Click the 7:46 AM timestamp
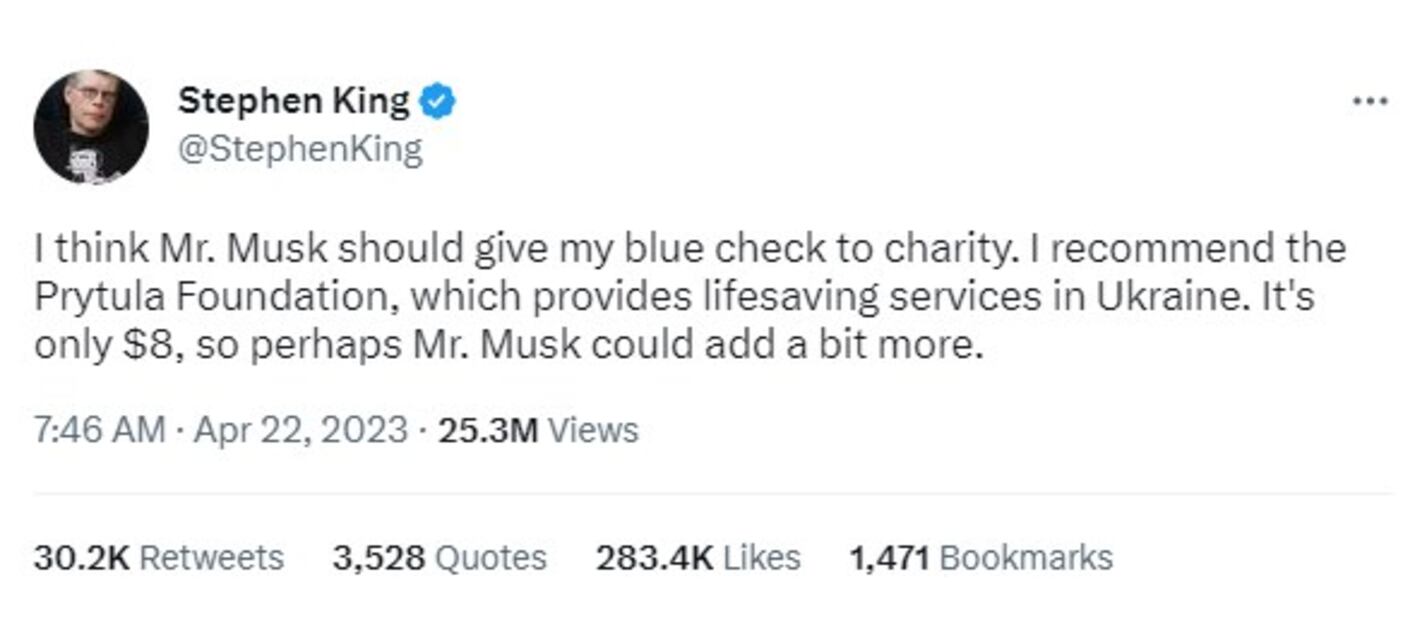Image resolution: width=1427 pixels, height=620 pixels. click(x=99, y=430)
